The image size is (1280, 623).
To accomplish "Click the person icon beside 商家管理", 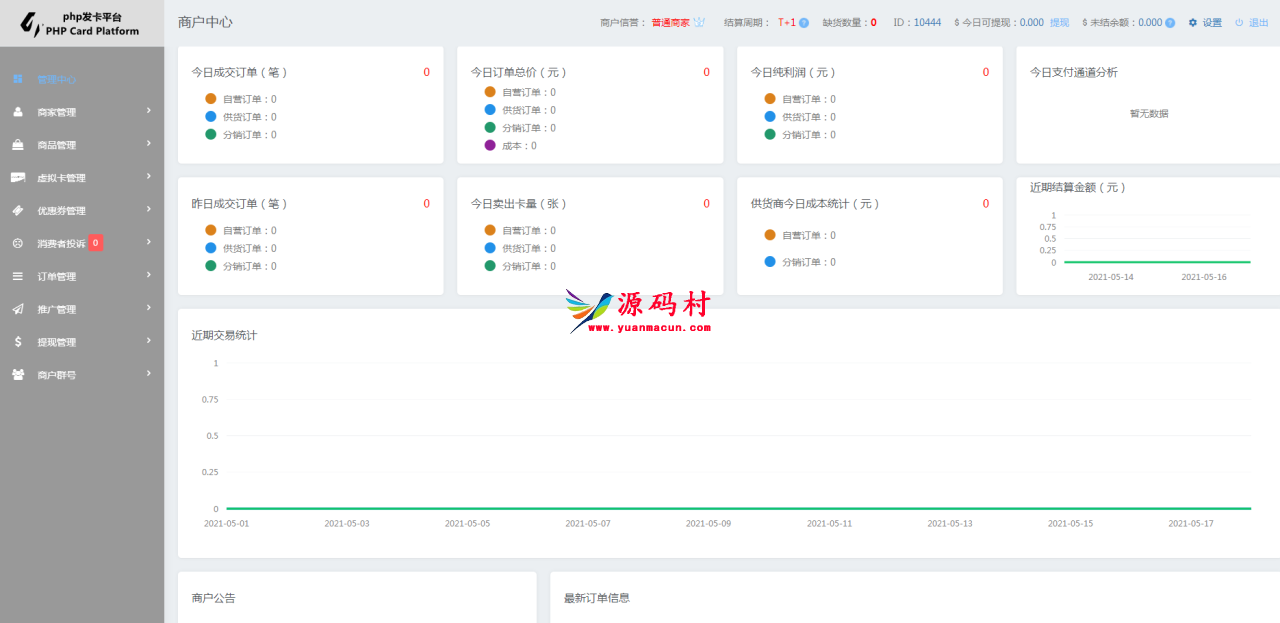I will pos(18,112).
